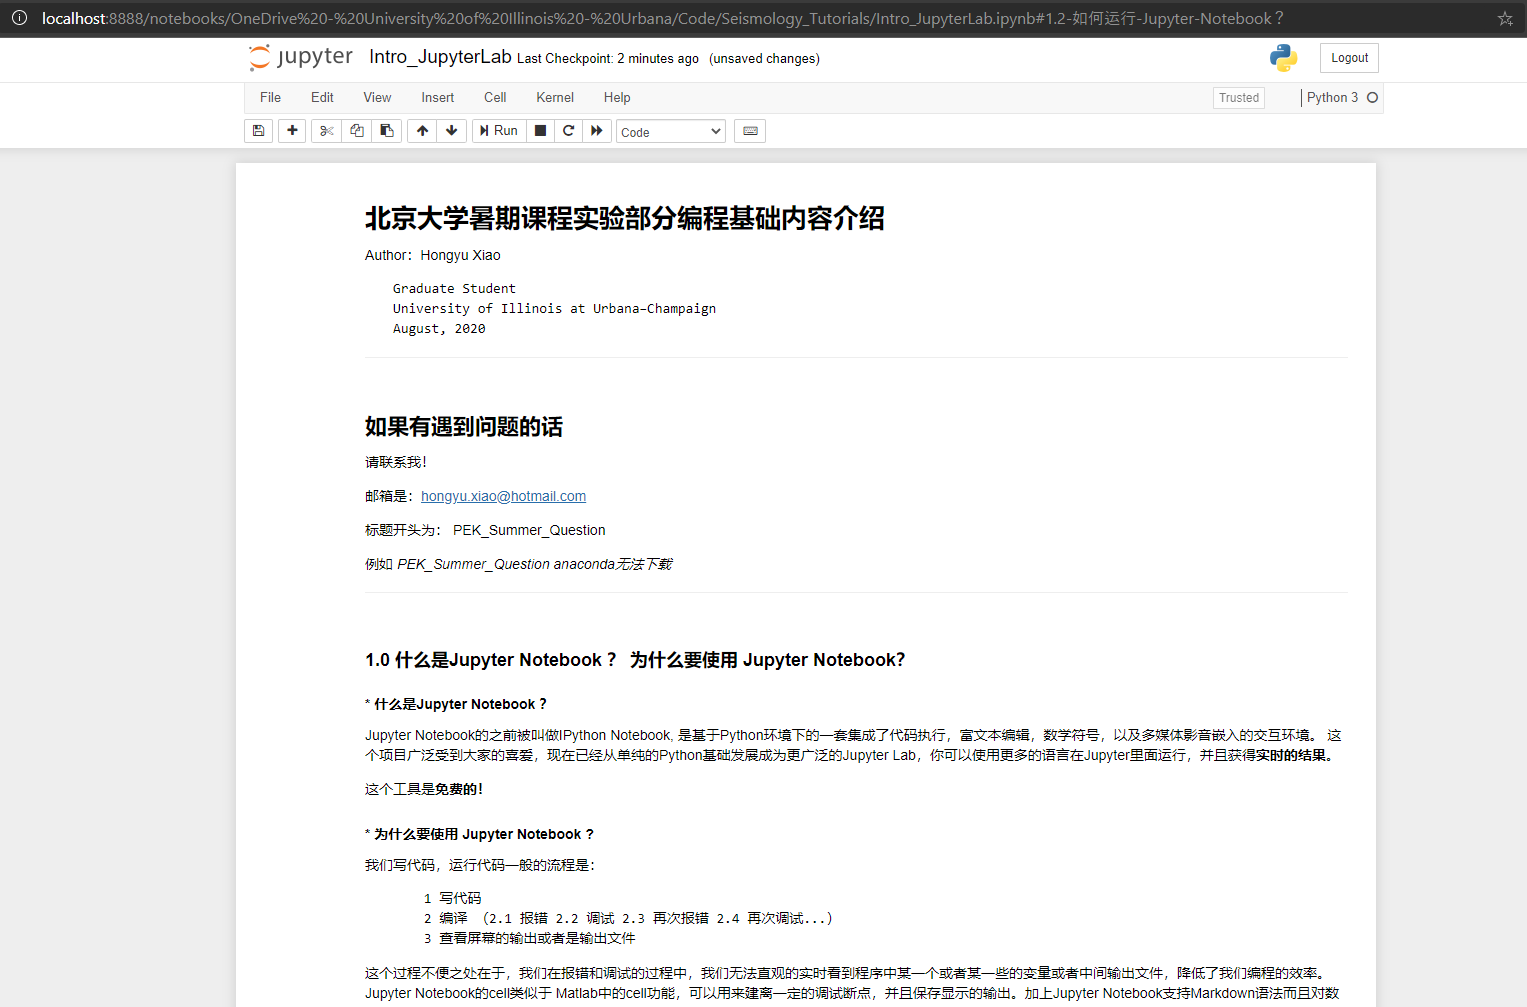This screenshot has height=1007, width=1527.
Task: Interrupt the kernel with the stop icon
Action: point(540,131)
